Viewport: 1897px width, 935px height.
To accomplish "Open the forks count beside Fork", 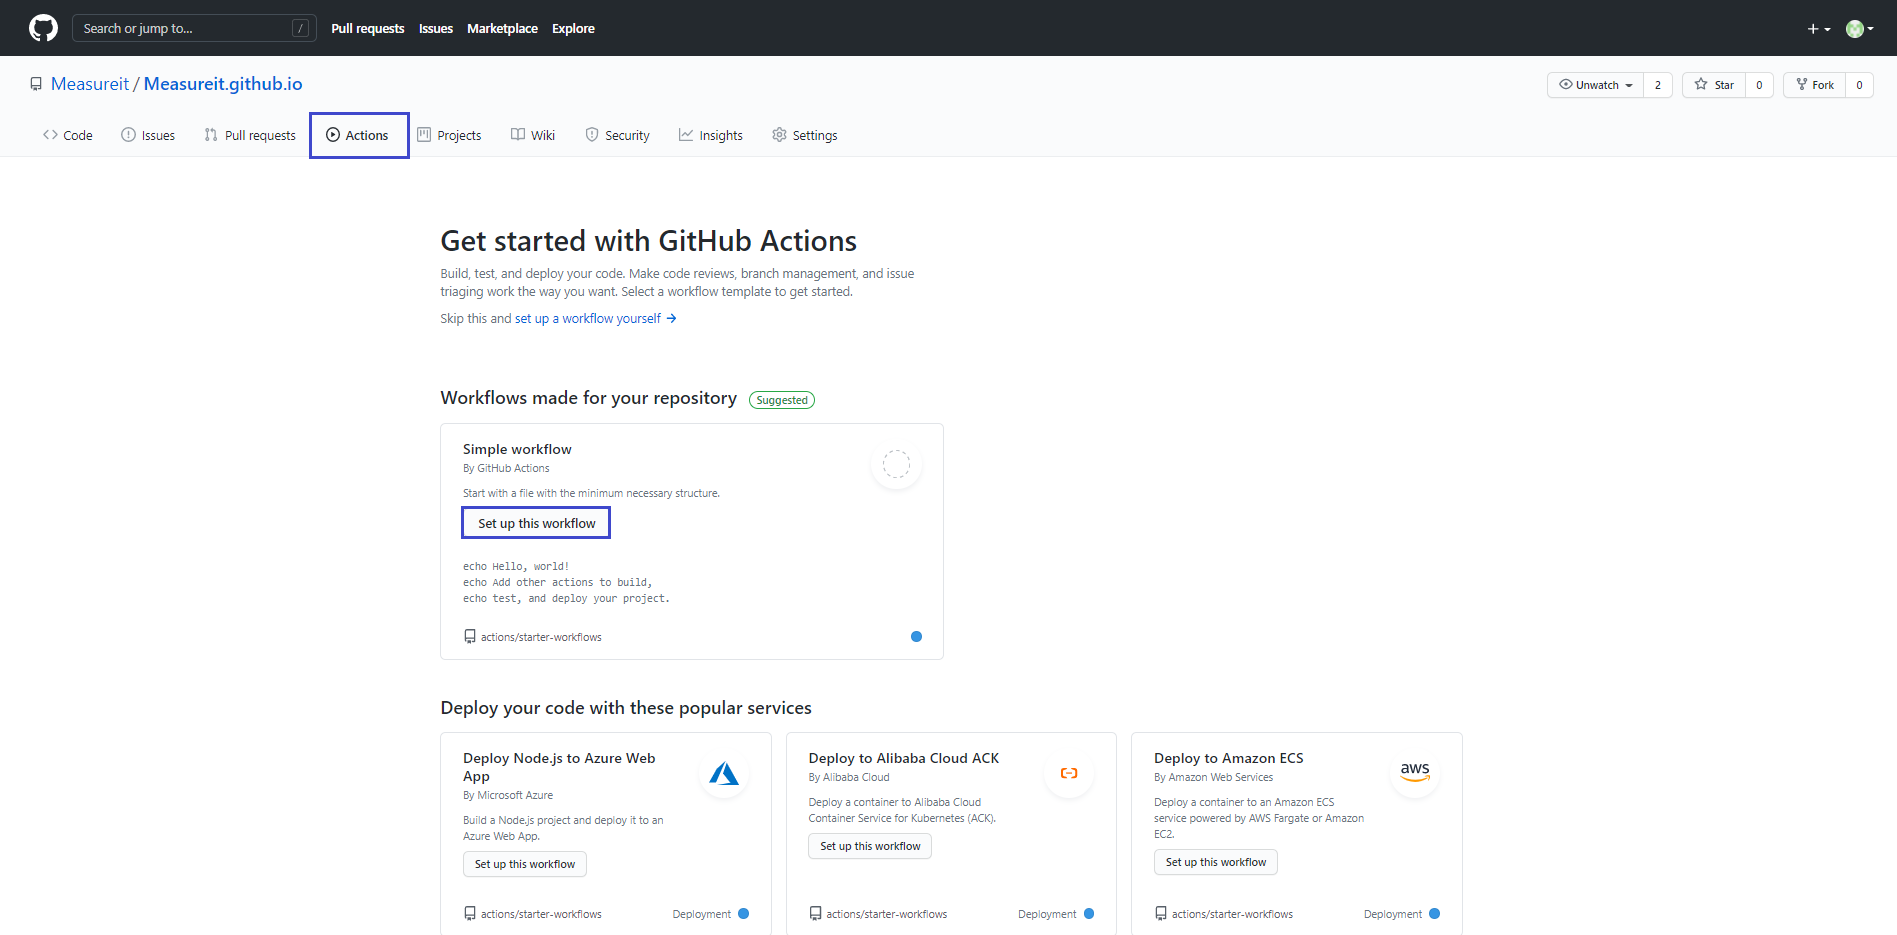I will pos(1860,85).
